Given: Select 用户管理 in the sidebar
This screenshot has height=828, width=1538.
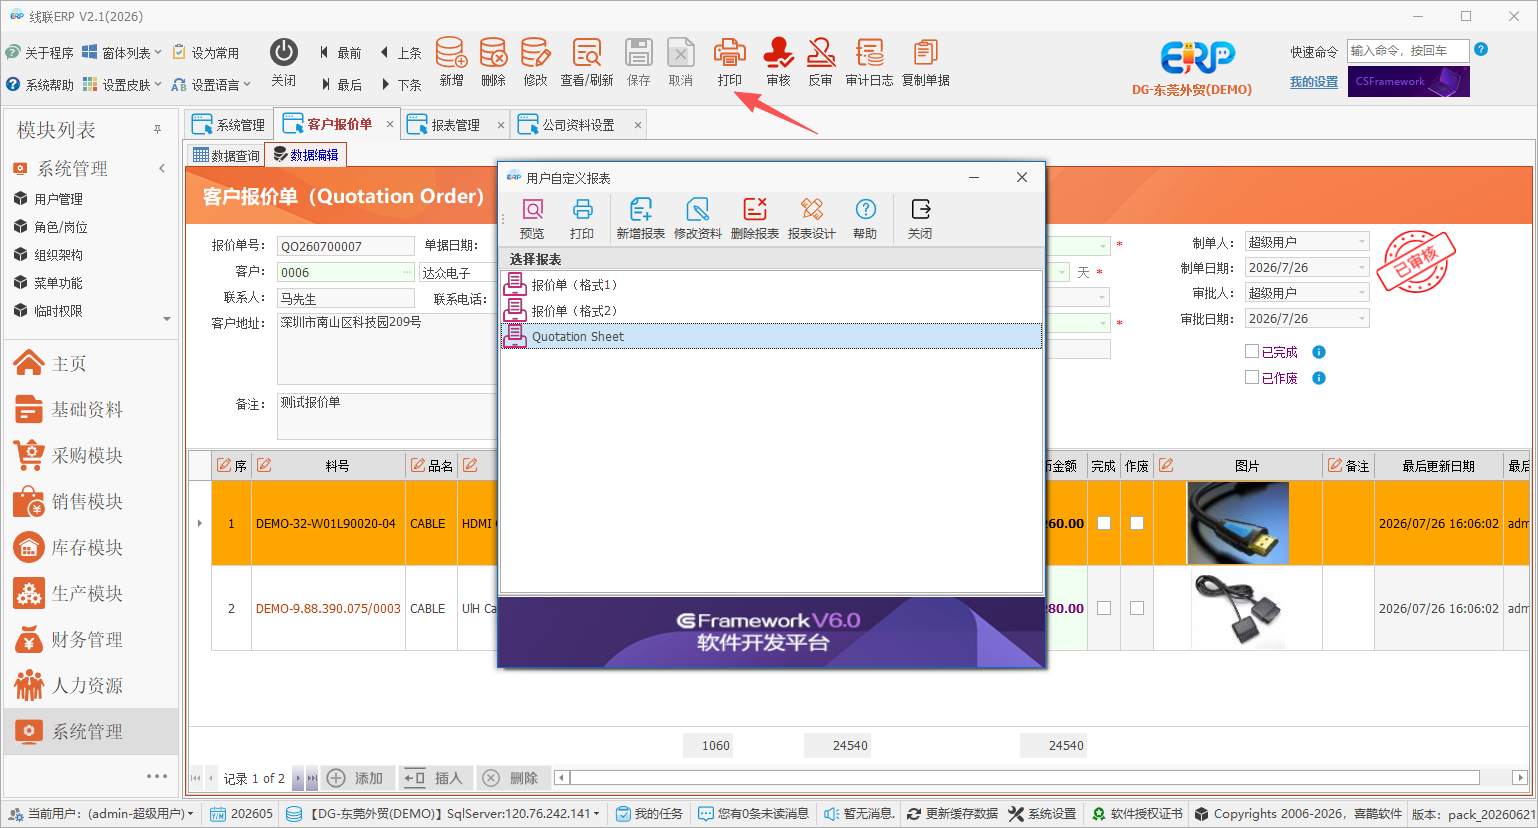Looking at the screenshot, I should [59, 199].
